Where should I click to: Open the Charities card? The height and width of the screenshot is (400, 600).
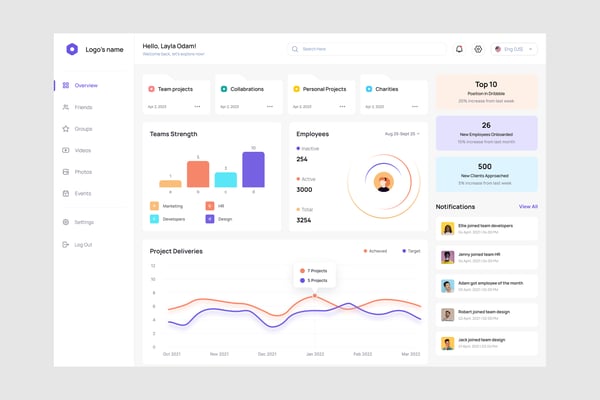pyautogui.click(x=394, y=95)
